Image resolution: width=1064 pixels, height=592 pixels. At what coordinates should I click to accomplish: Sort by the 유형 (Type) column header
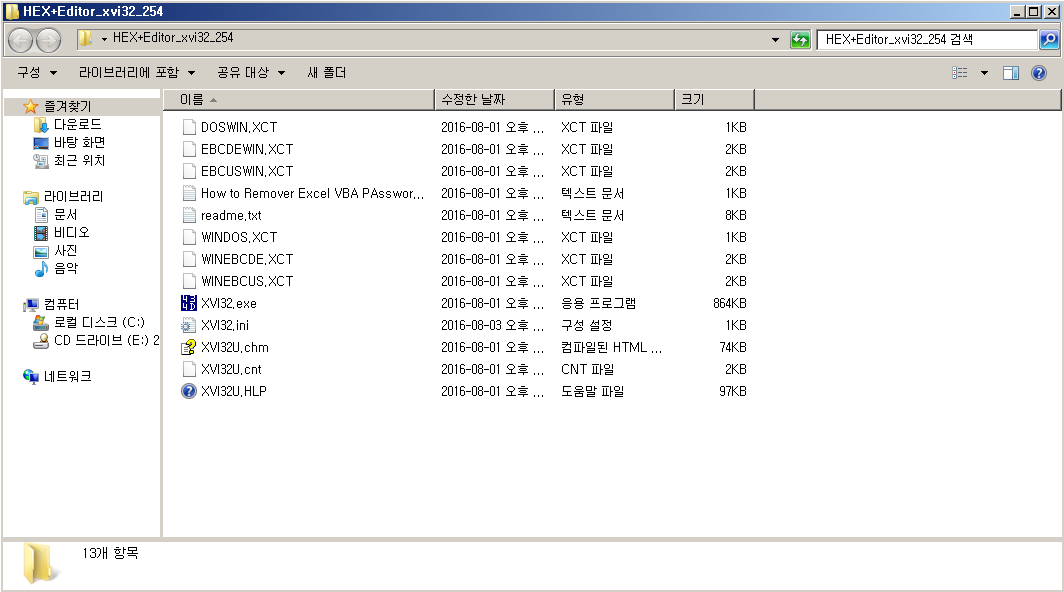(x=614, y=100)
